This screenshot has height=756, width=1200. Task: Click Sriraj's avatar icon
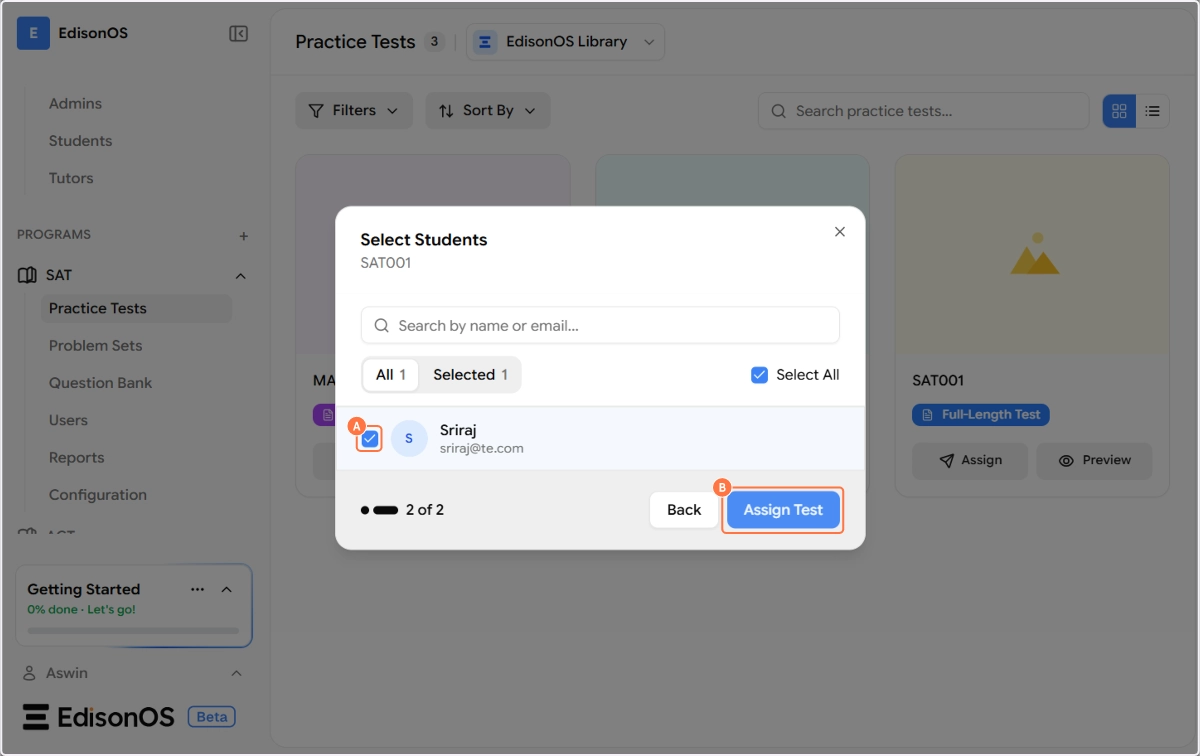pyautogui.click(x=409, y=439)
